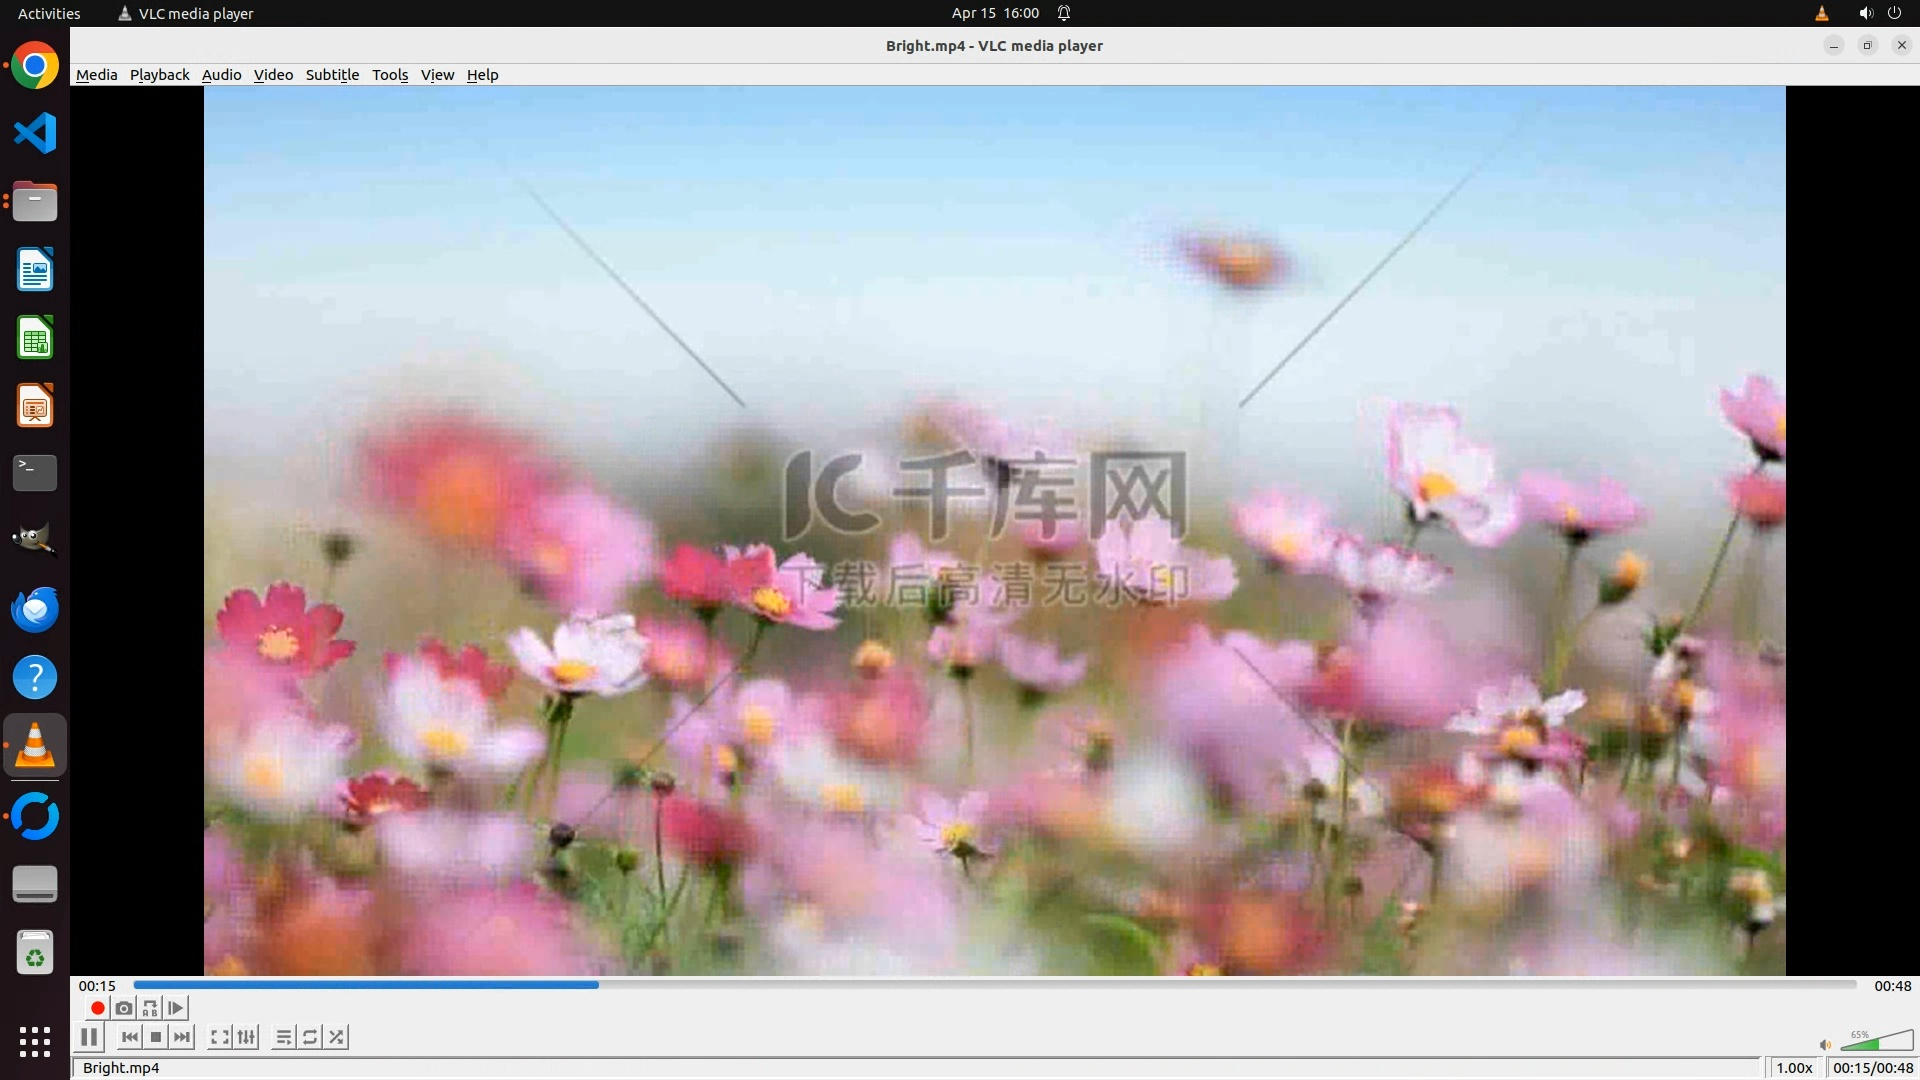Click the 1.00x playback speed label
The height and width of the screenshot is (1080, 1920).
point(1794,1068)
